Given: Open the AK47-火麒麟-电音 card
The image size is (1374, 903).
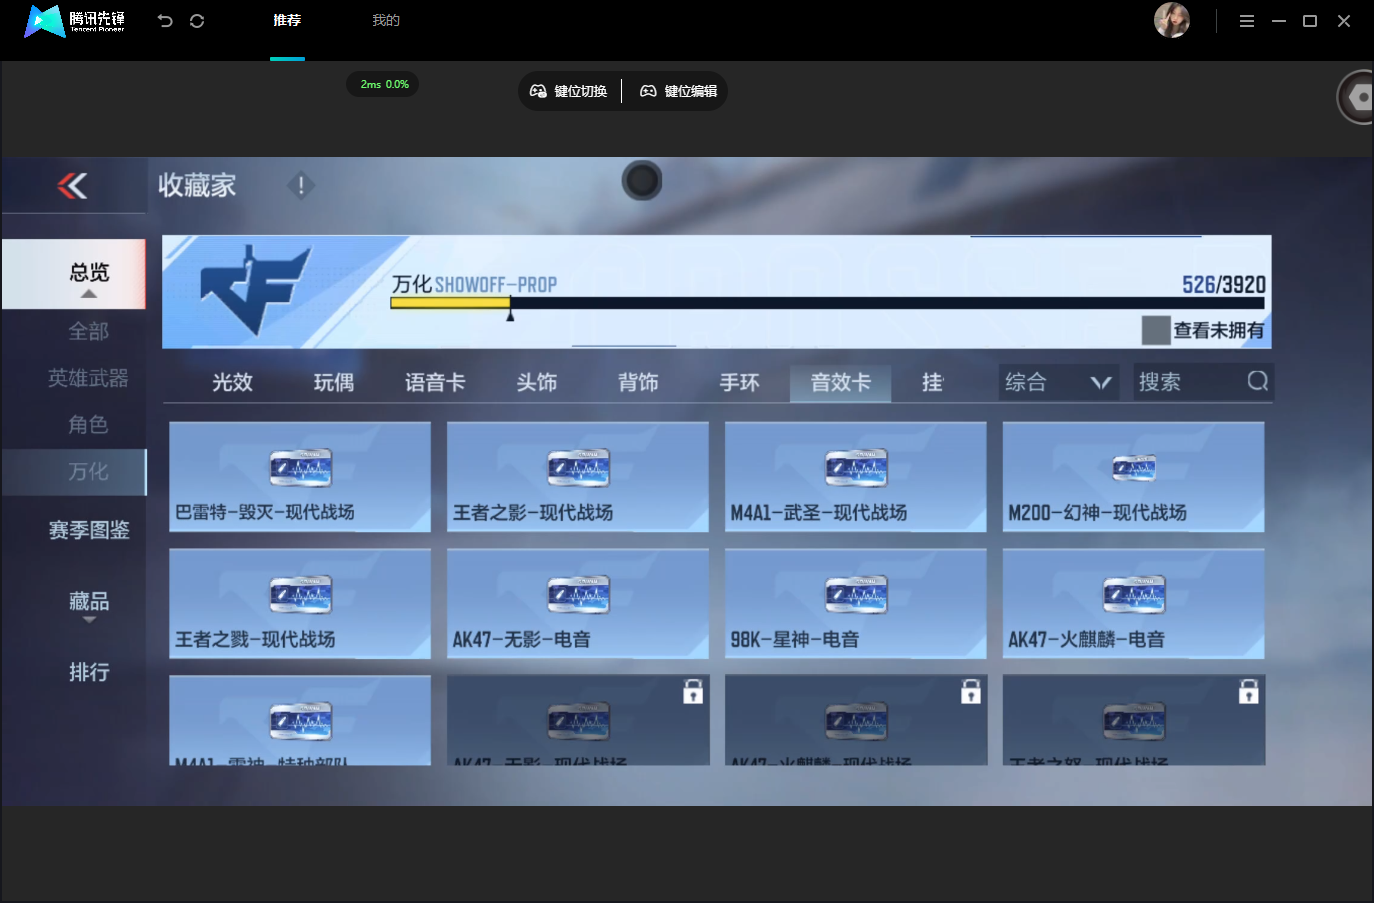Looking at the screenshot, I should pos(1134,604).
